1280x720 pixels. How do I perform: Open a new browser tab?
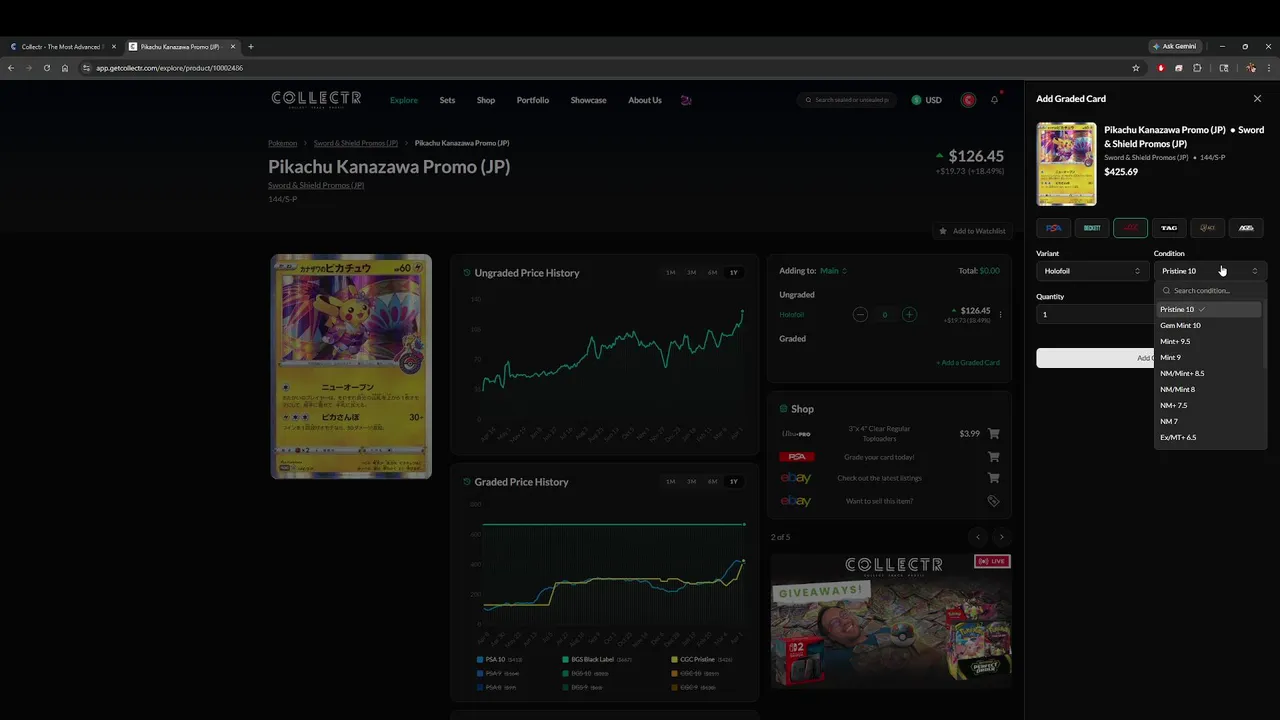(x=251, y=46)
